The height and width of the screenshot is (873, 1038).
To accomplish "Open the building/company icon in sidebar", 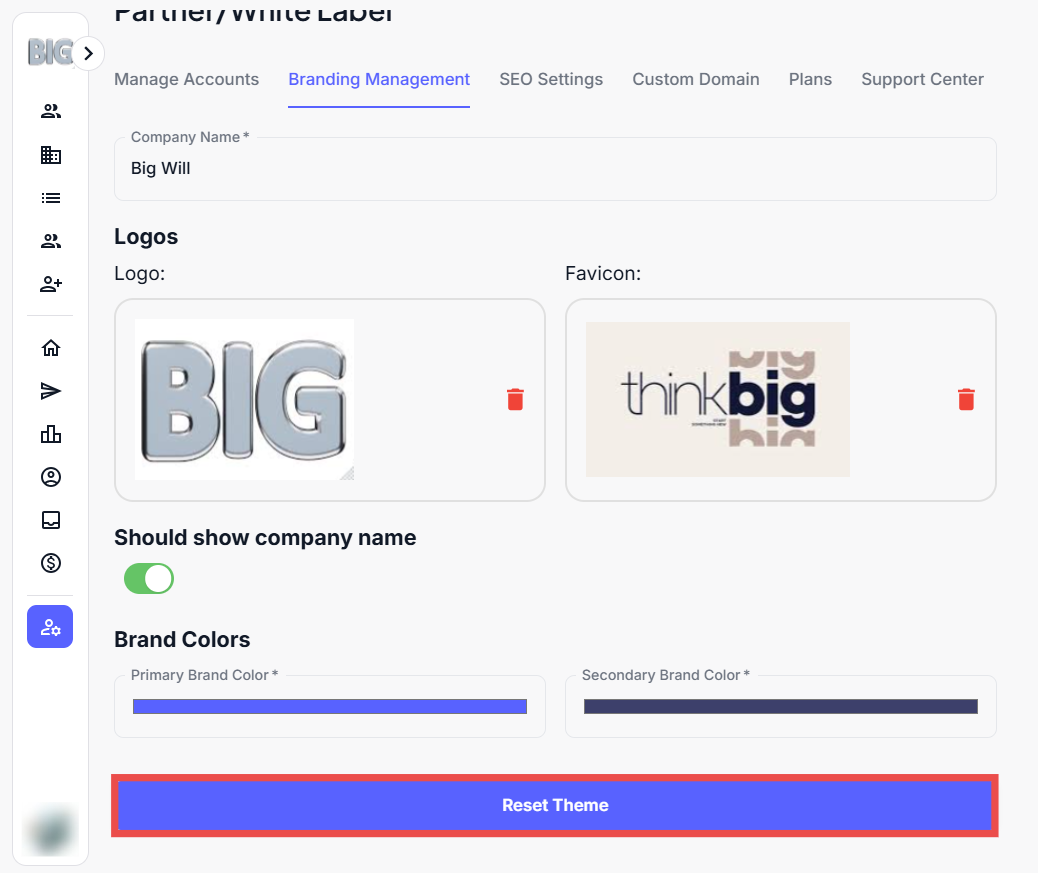I will pyautogui.click(x=51, y=155).
